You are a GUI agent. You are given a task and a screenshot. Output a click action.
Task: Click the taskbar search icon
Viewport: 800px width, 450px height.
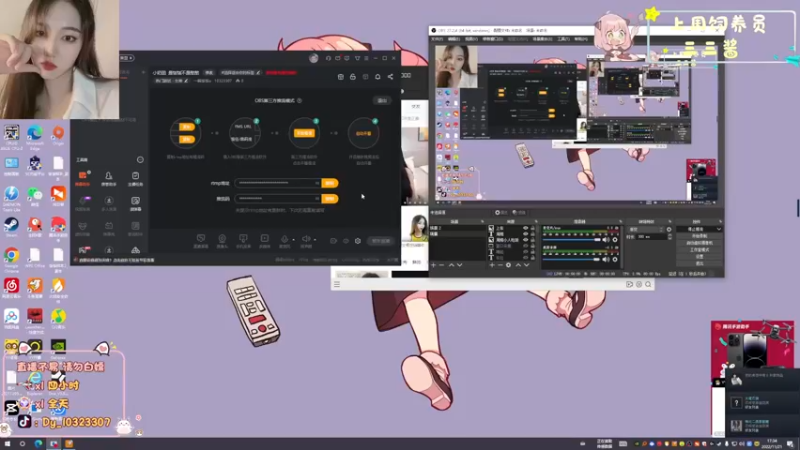(x=22, y=444)
